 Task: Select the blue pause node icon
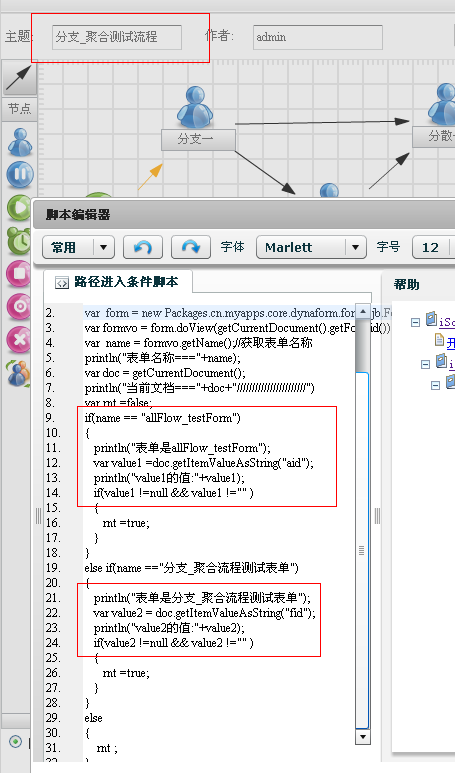pyautogui.click(x=20, y=175)
